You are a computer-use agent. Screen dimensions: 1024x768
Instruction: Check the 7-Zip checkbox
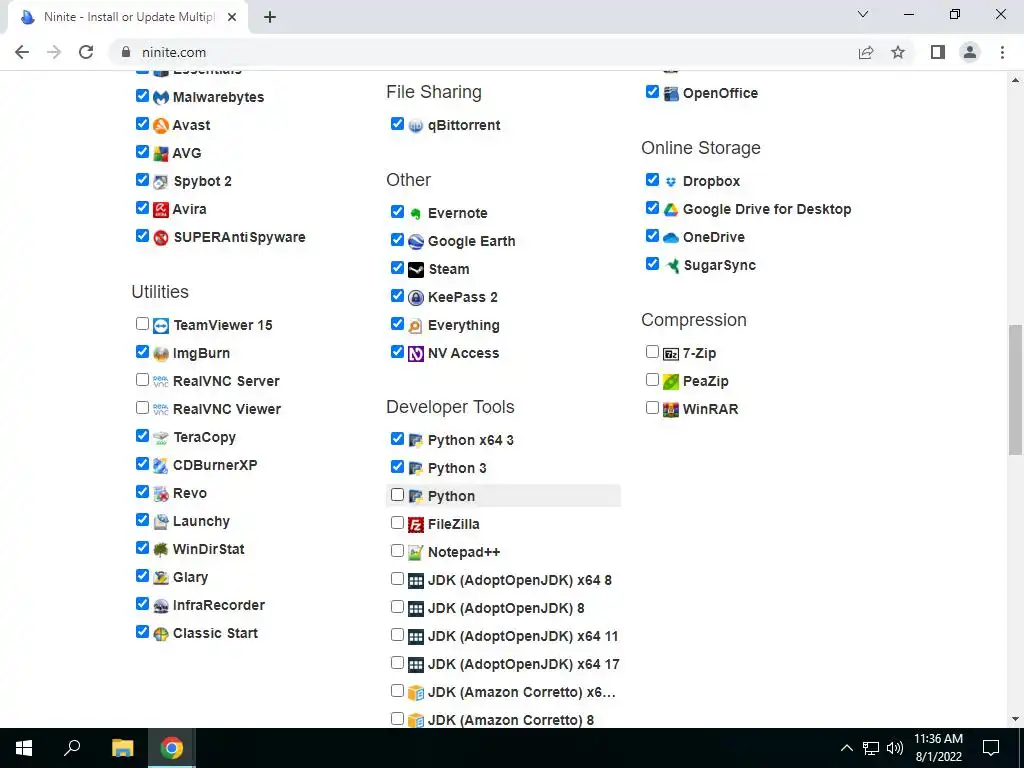point(652,352)
